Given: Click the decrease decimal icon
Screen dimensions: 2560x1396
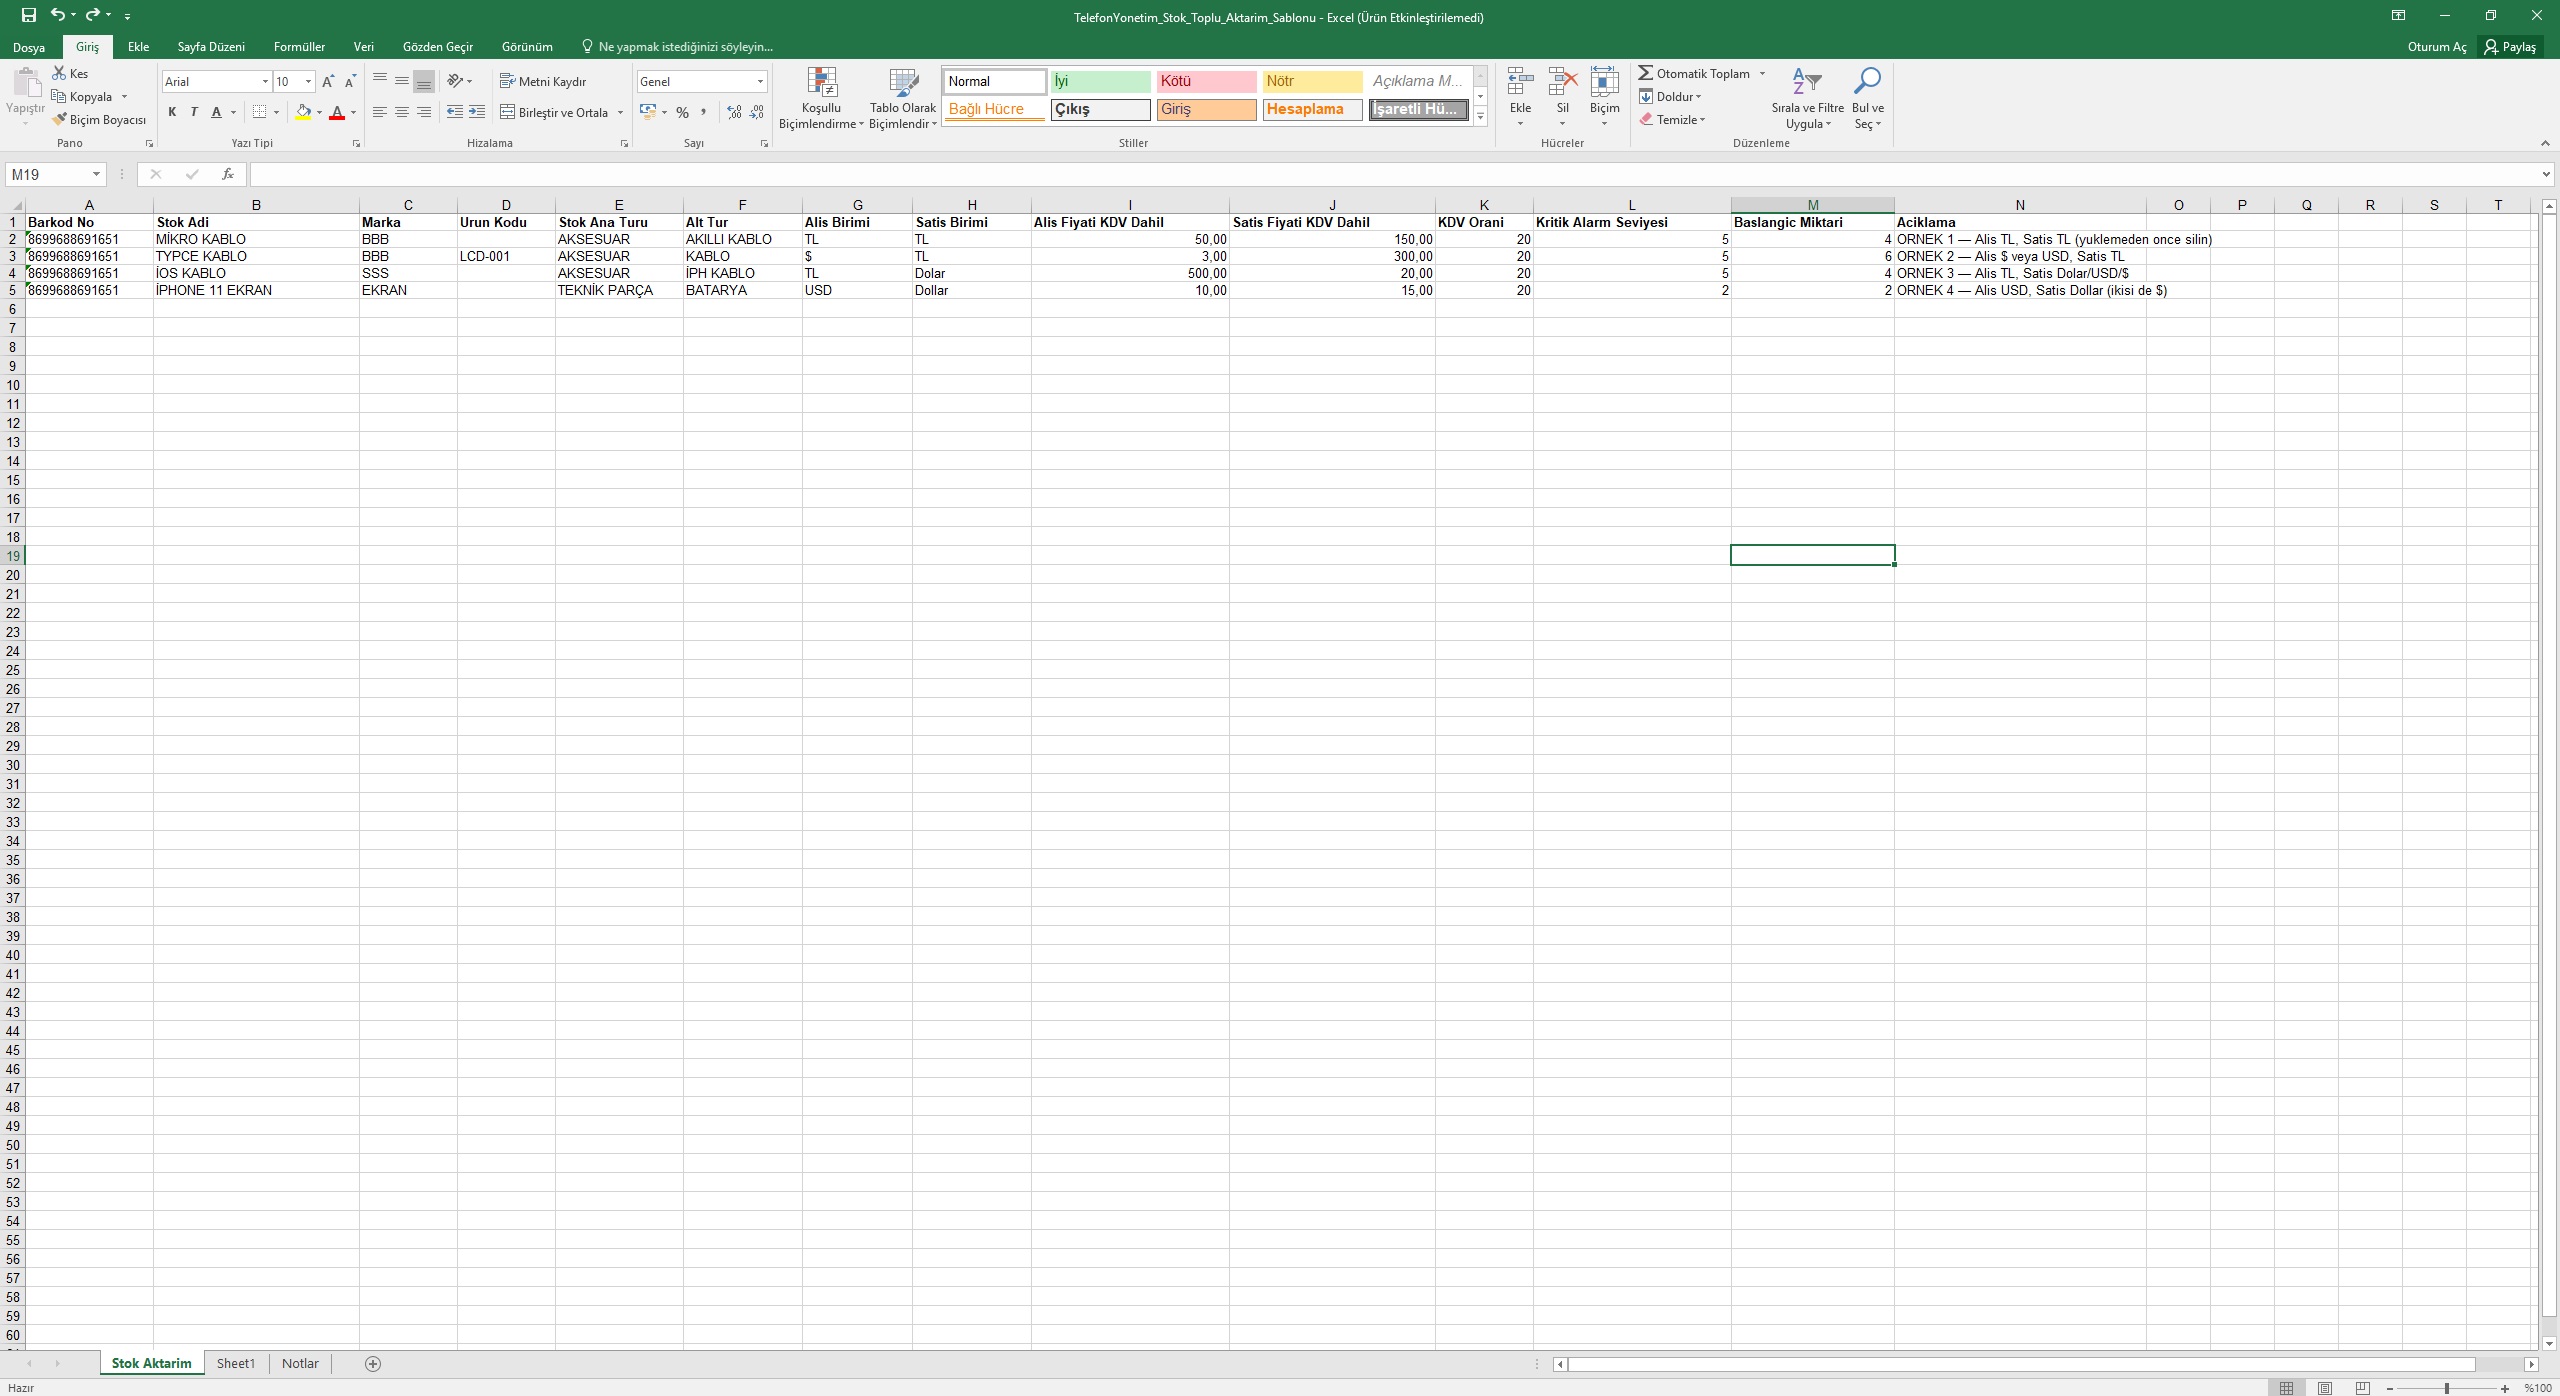Looking at the screenshot, I should [757, 112].
